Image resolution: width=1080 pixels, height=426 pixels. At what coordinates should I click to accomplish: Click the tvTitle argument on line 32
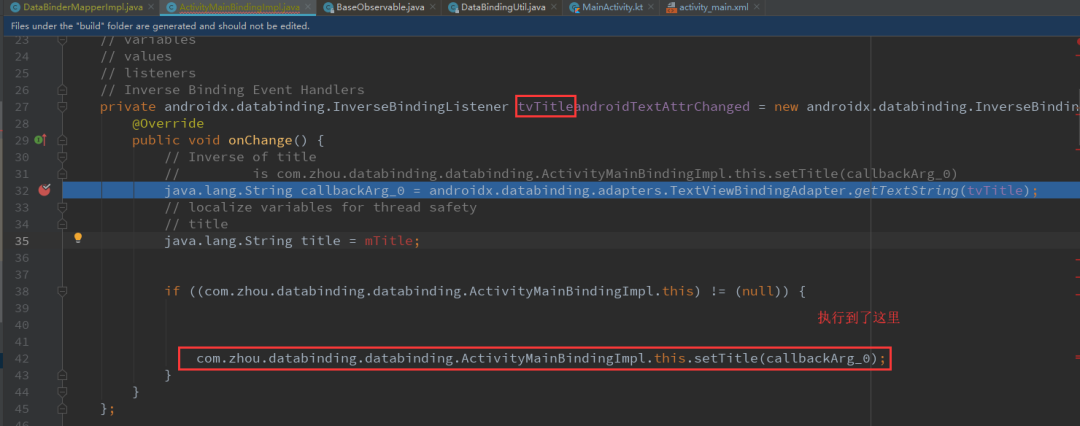(x=995, y=190)
